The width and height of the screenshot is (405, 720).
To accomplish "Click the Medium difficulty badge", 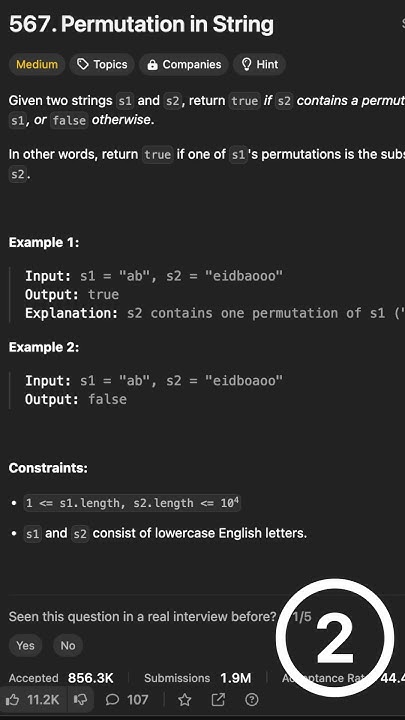I will click(x=37, y=64).
